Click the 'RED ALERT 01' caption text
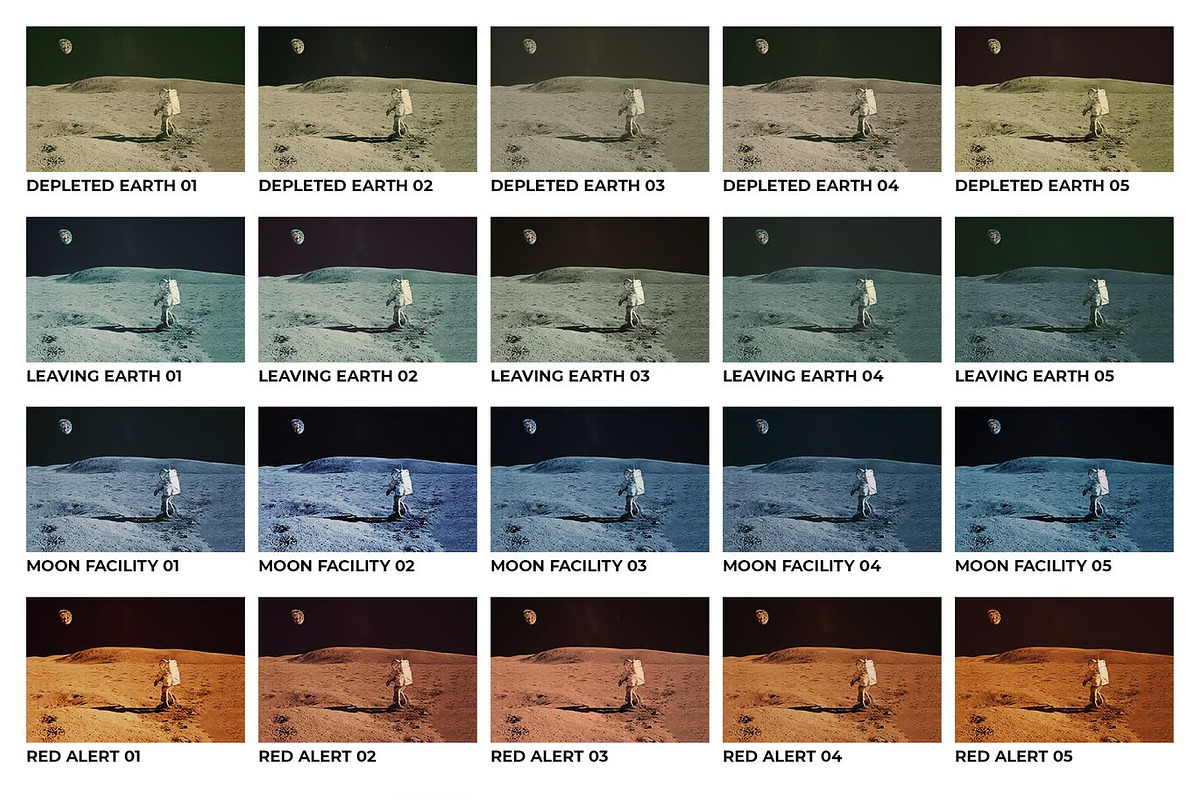This screenshot has height=800, width=1200. pos(84,756)
